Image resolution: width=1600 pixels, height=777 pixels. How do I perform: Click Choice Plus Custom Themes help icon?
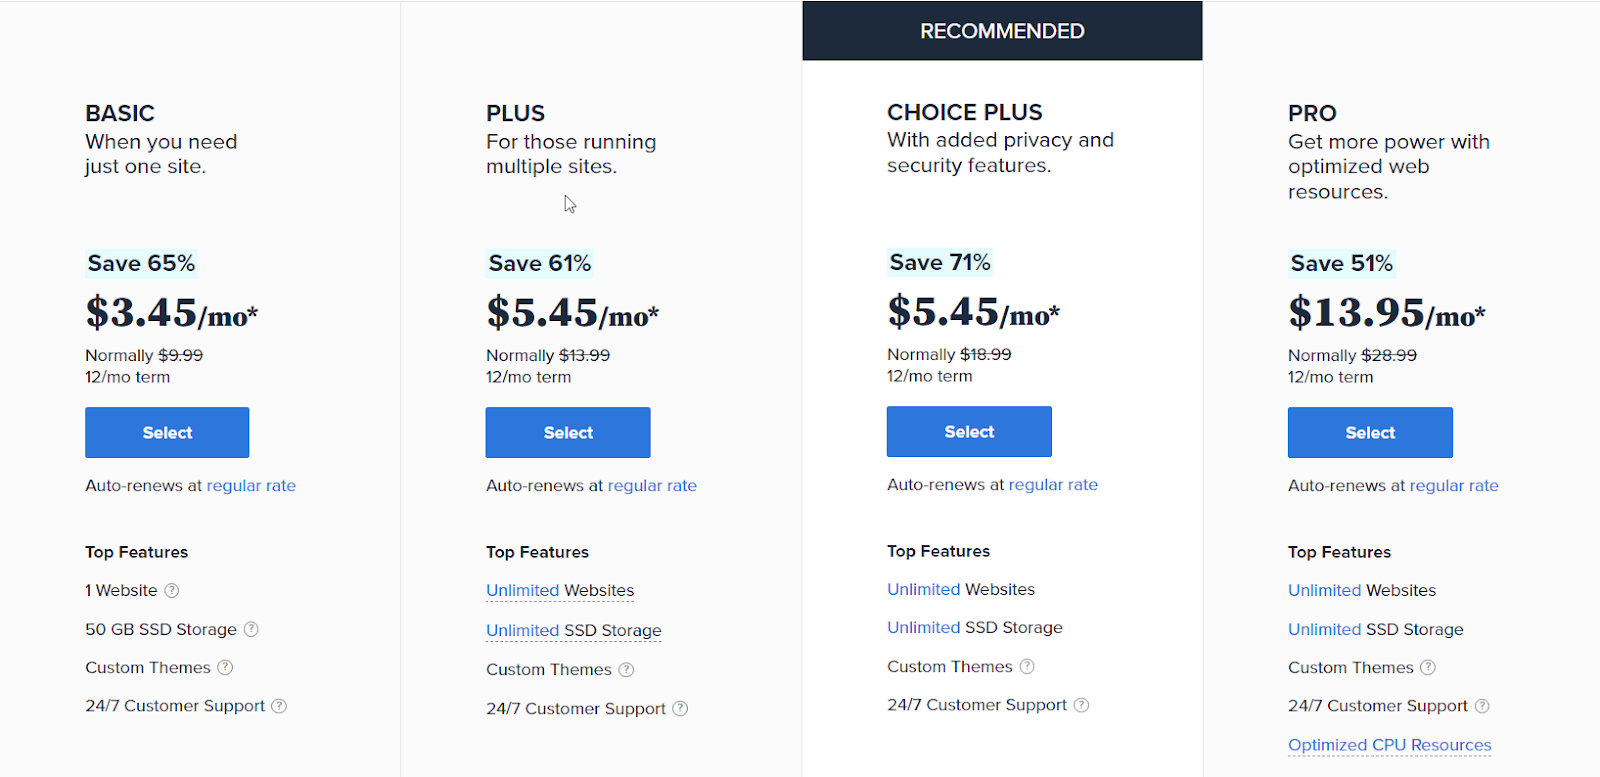[x=1027, y=667]
